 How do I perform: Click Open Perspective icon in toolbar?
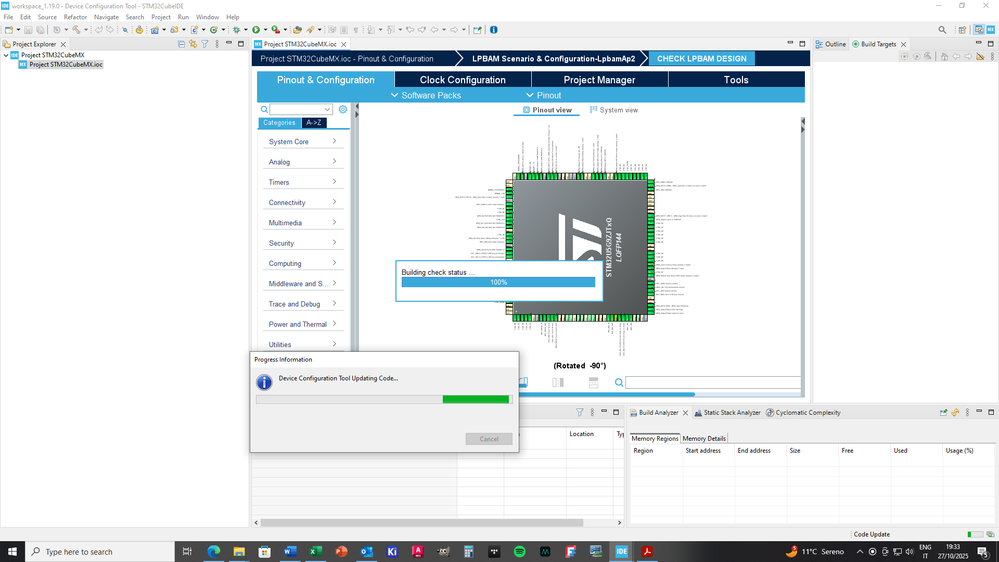point(963,30)
